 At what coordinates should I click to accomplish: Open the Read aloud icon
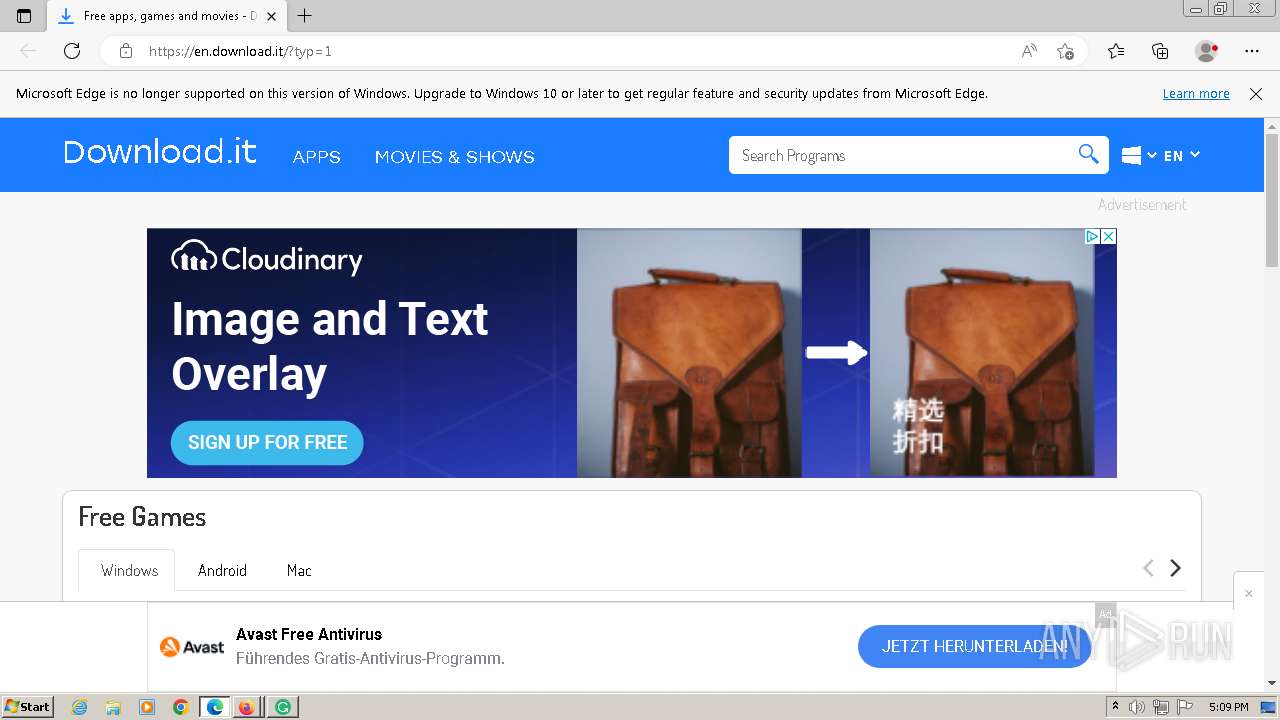pos(1029,51)
